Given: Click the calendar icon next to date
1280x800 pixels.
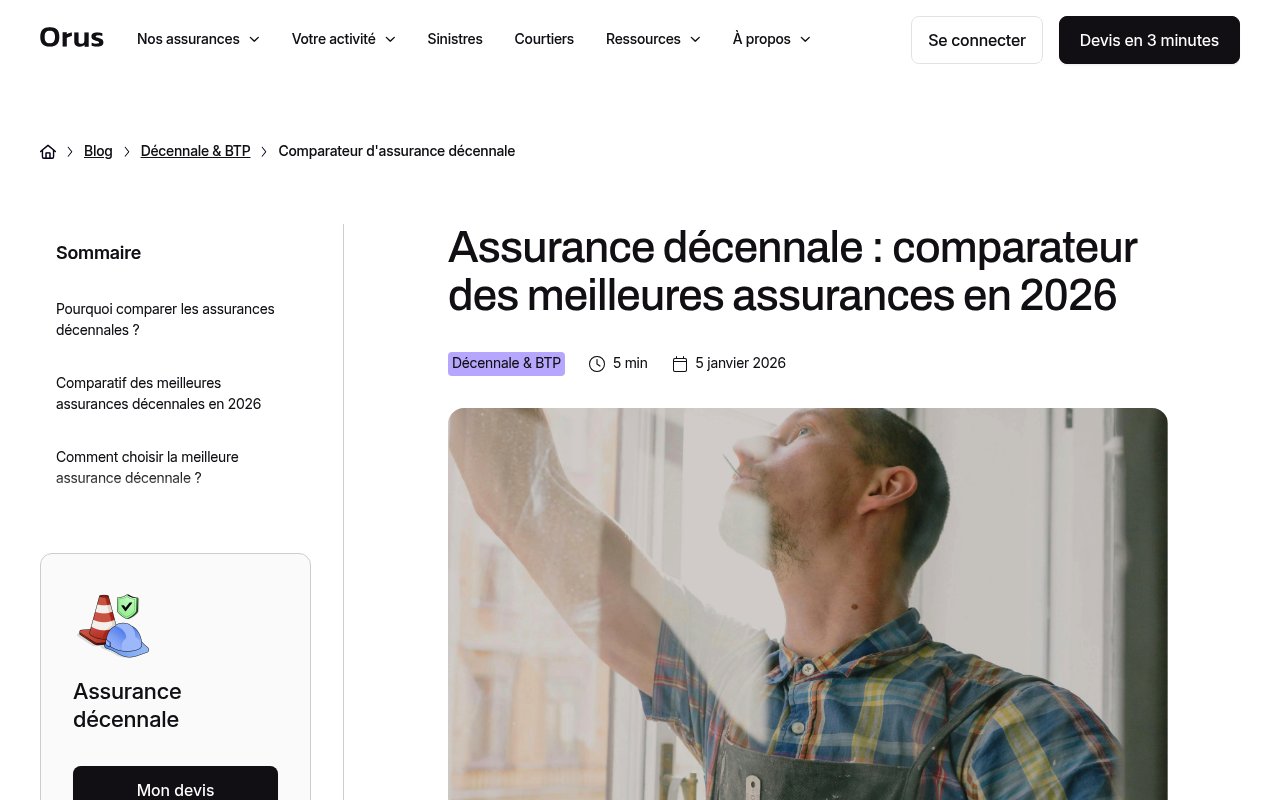Looking at the screenshot, I should [680, 364].
